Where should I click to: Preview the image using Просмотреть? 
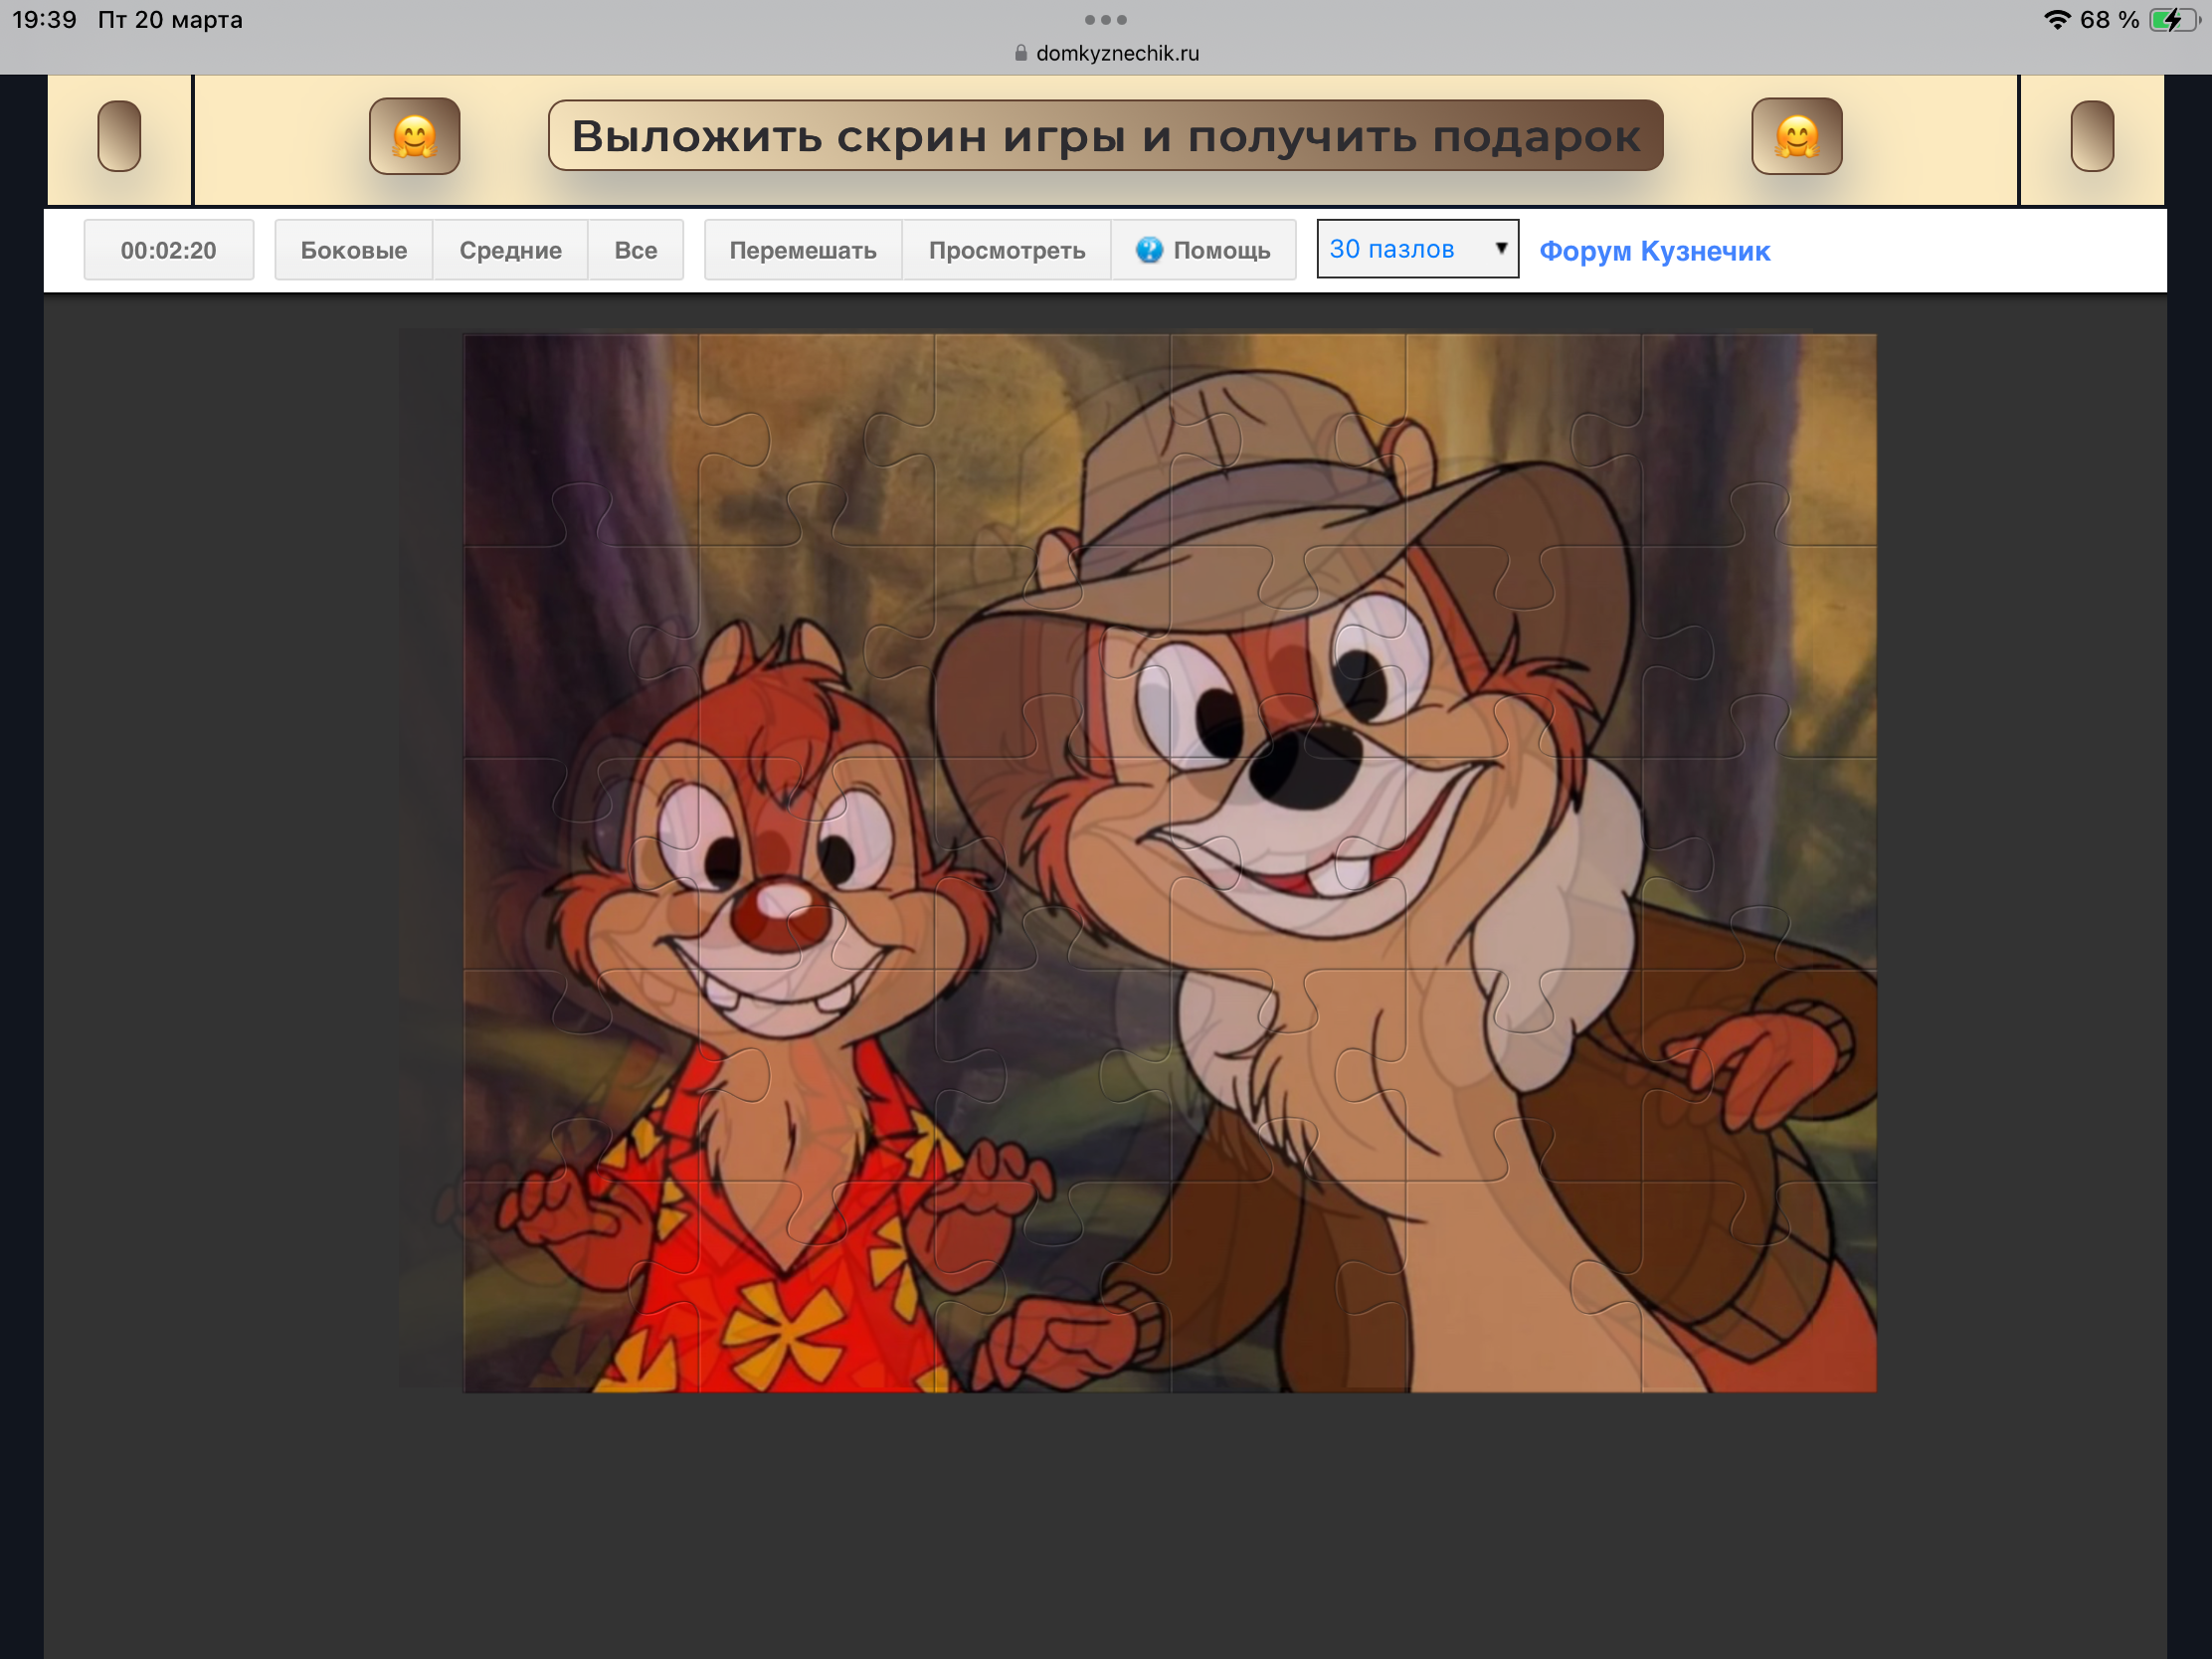[x=1006, y=250]
